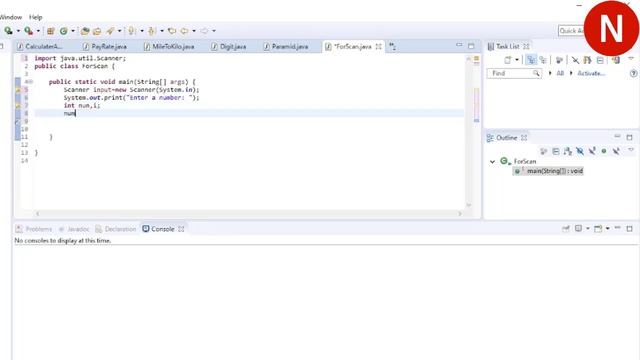Toggle Focus on Workweek in Task List
The height and width of the screenshot is (360, 640).
tap(559, 60)
